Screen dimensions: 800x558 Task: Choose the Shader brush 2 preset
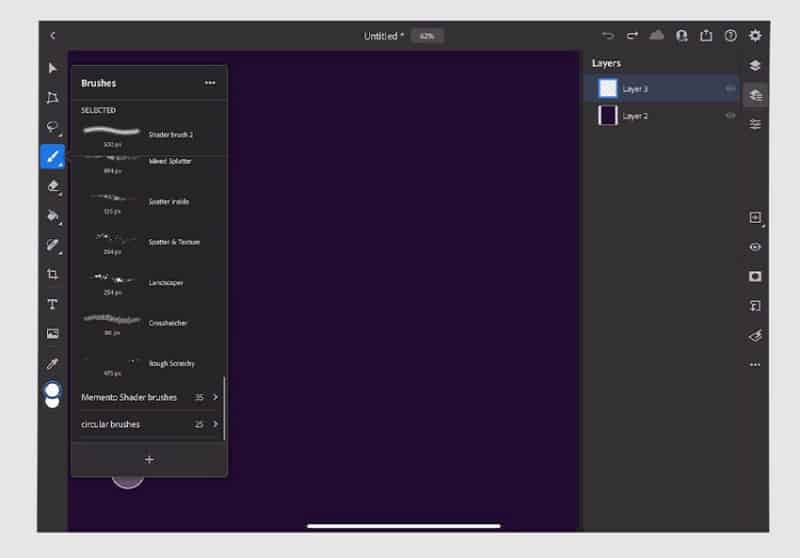tap(149, 136)
